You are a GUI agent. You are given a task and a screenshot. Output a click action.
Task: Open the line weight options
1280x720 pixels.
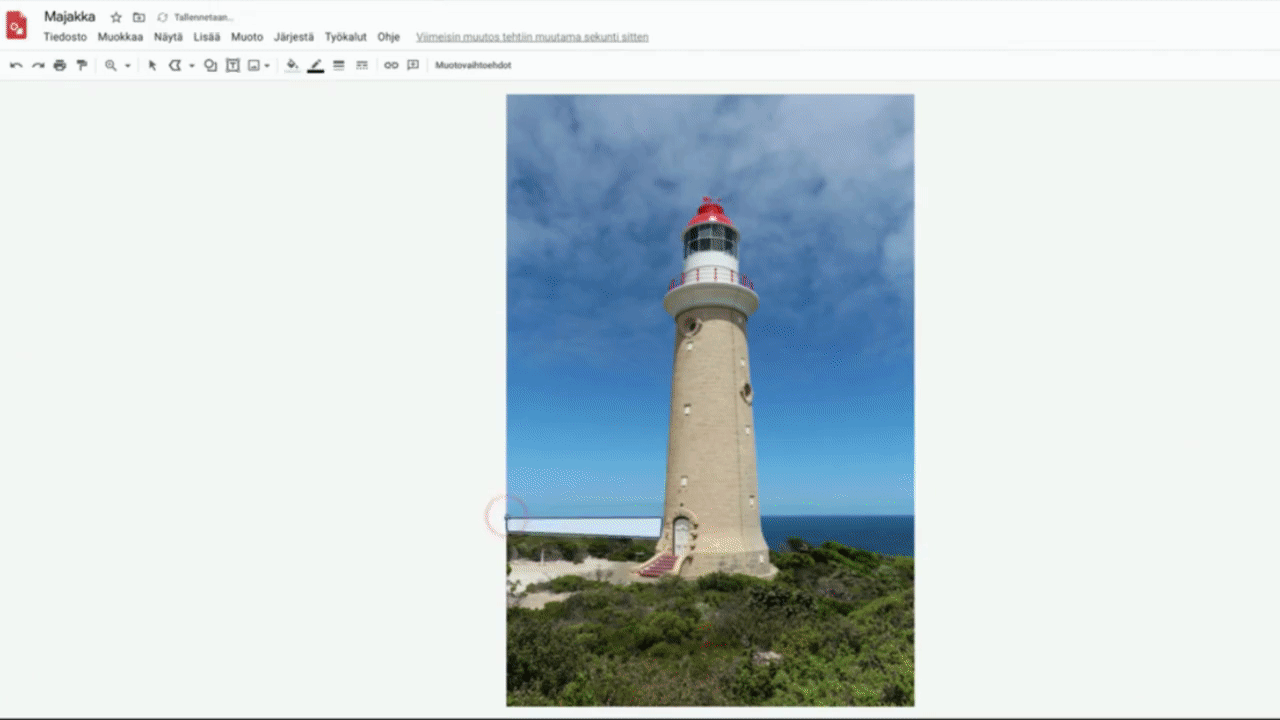[338, 65]
